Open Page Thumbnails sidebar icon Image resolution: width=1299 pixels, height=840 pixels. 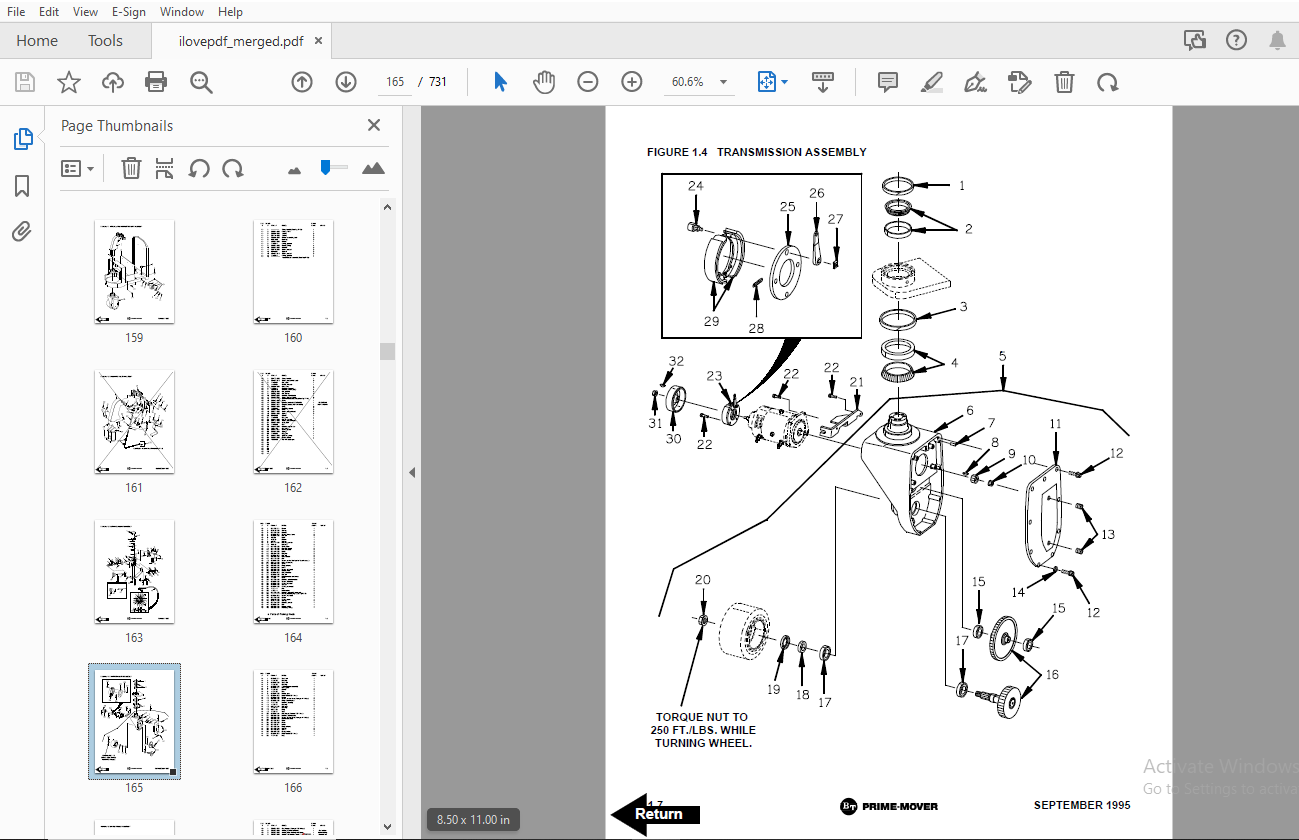[x=22, y=139]
